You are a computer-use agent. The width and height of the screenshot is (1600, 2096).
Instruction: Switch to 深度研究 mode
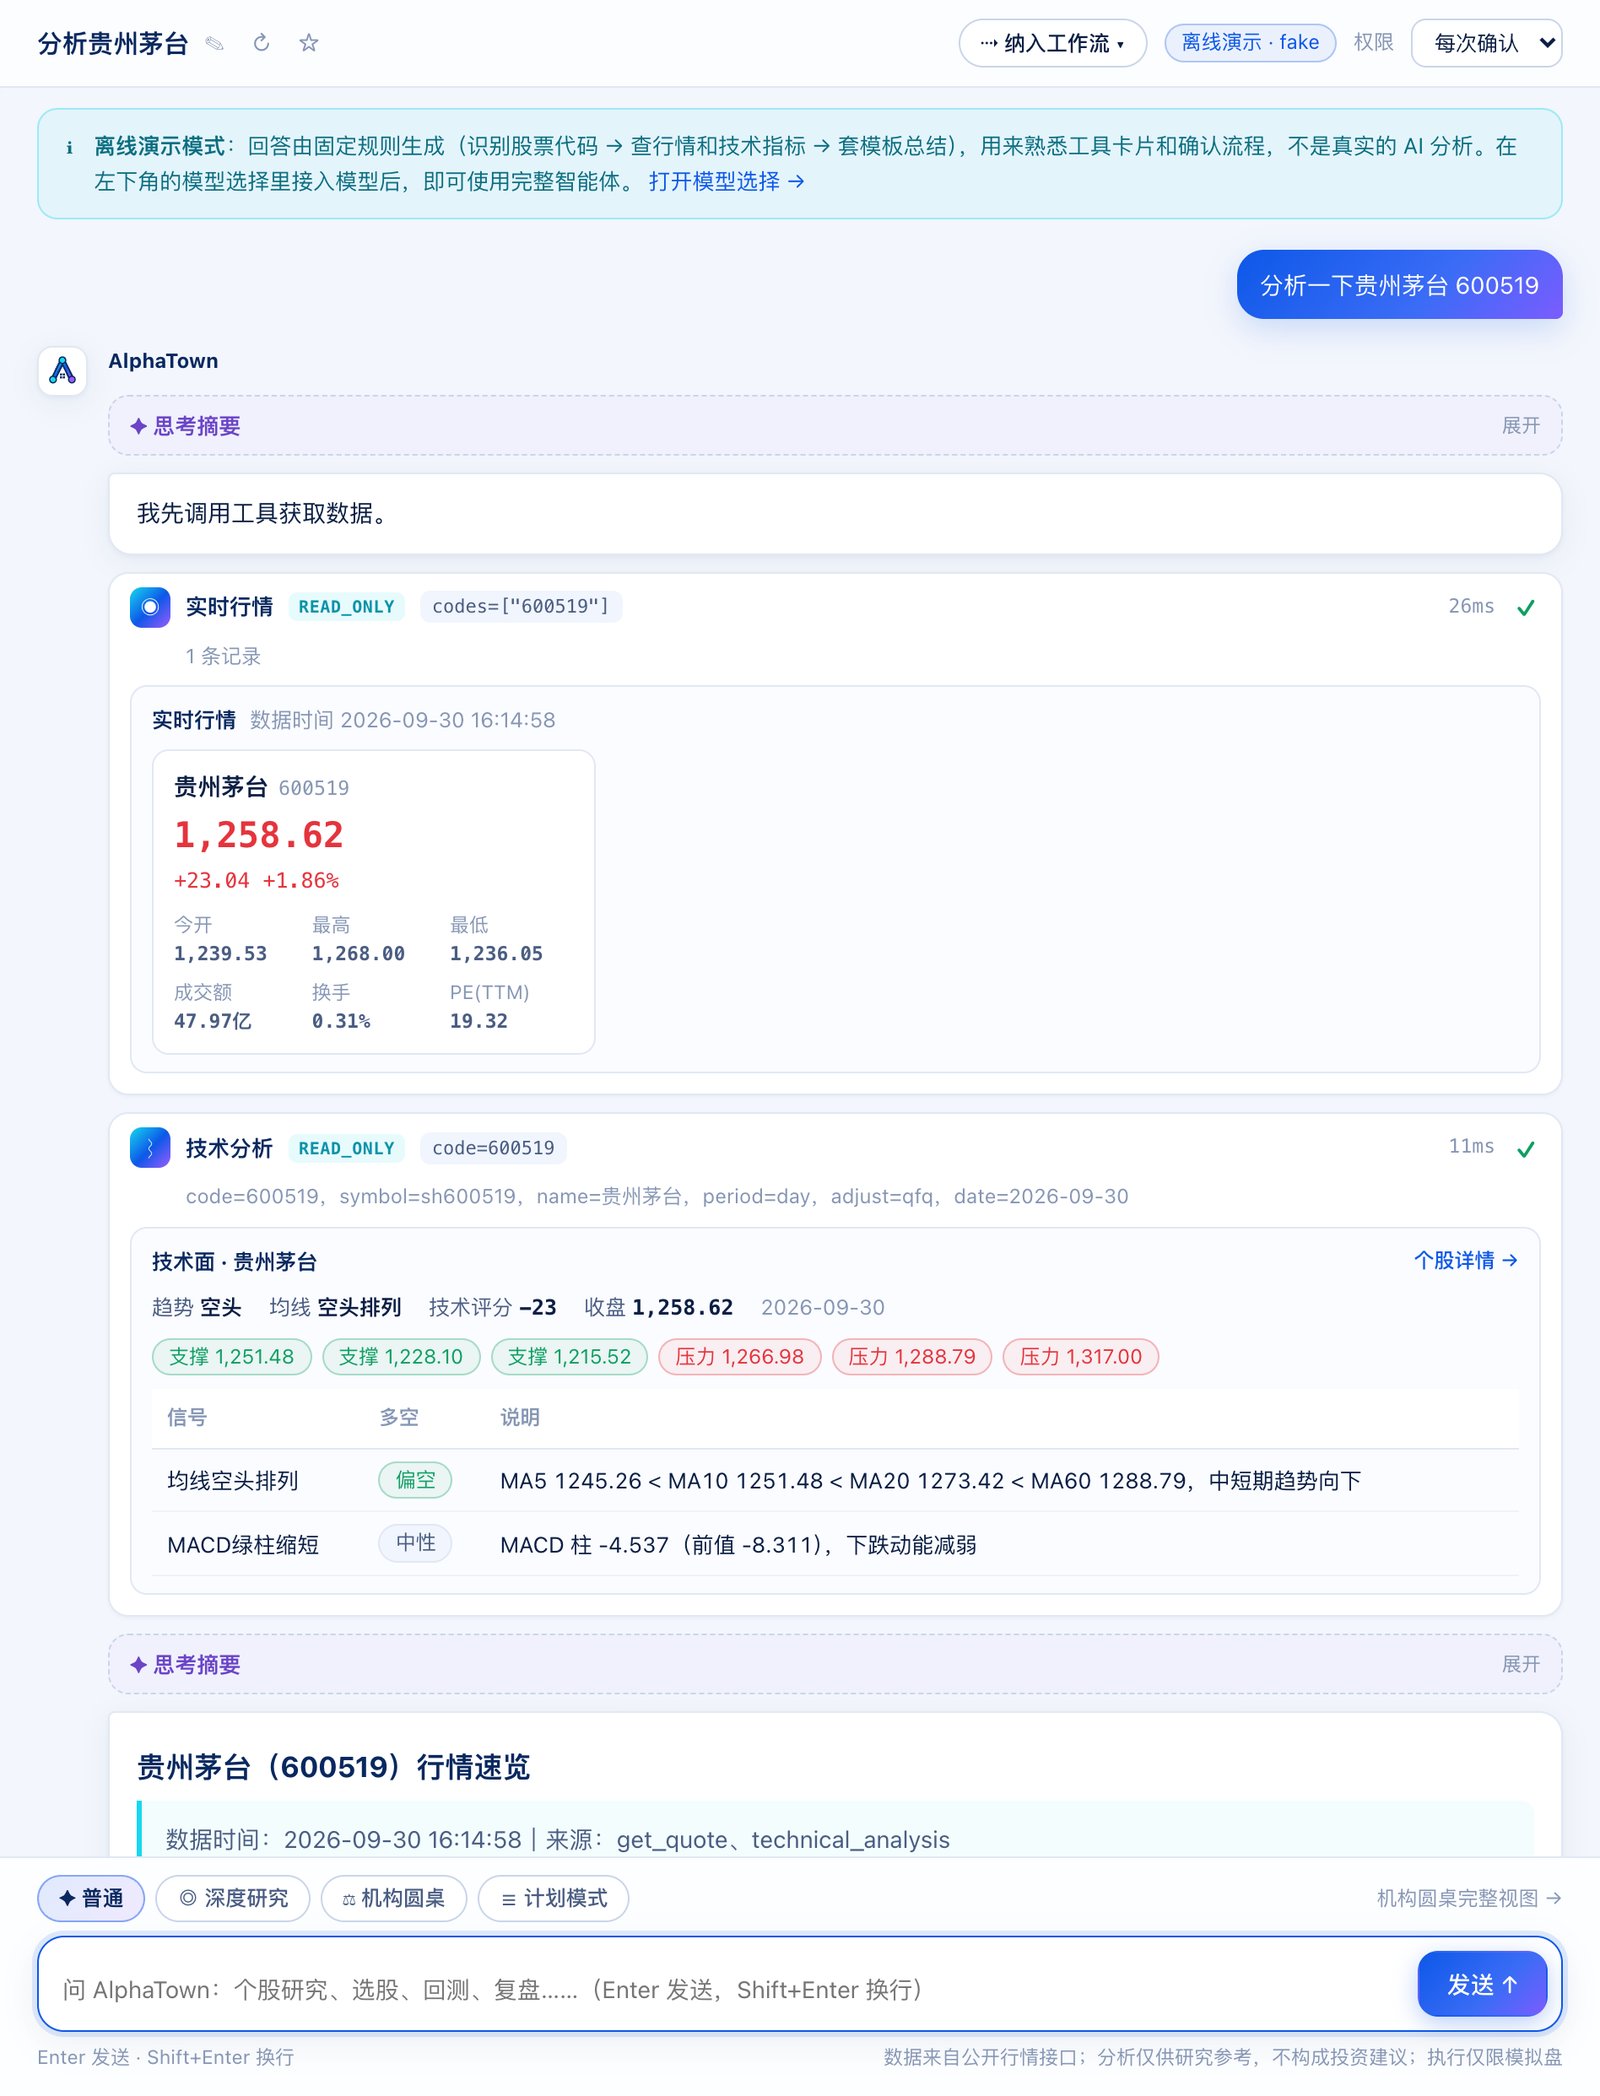[233, 1898]
